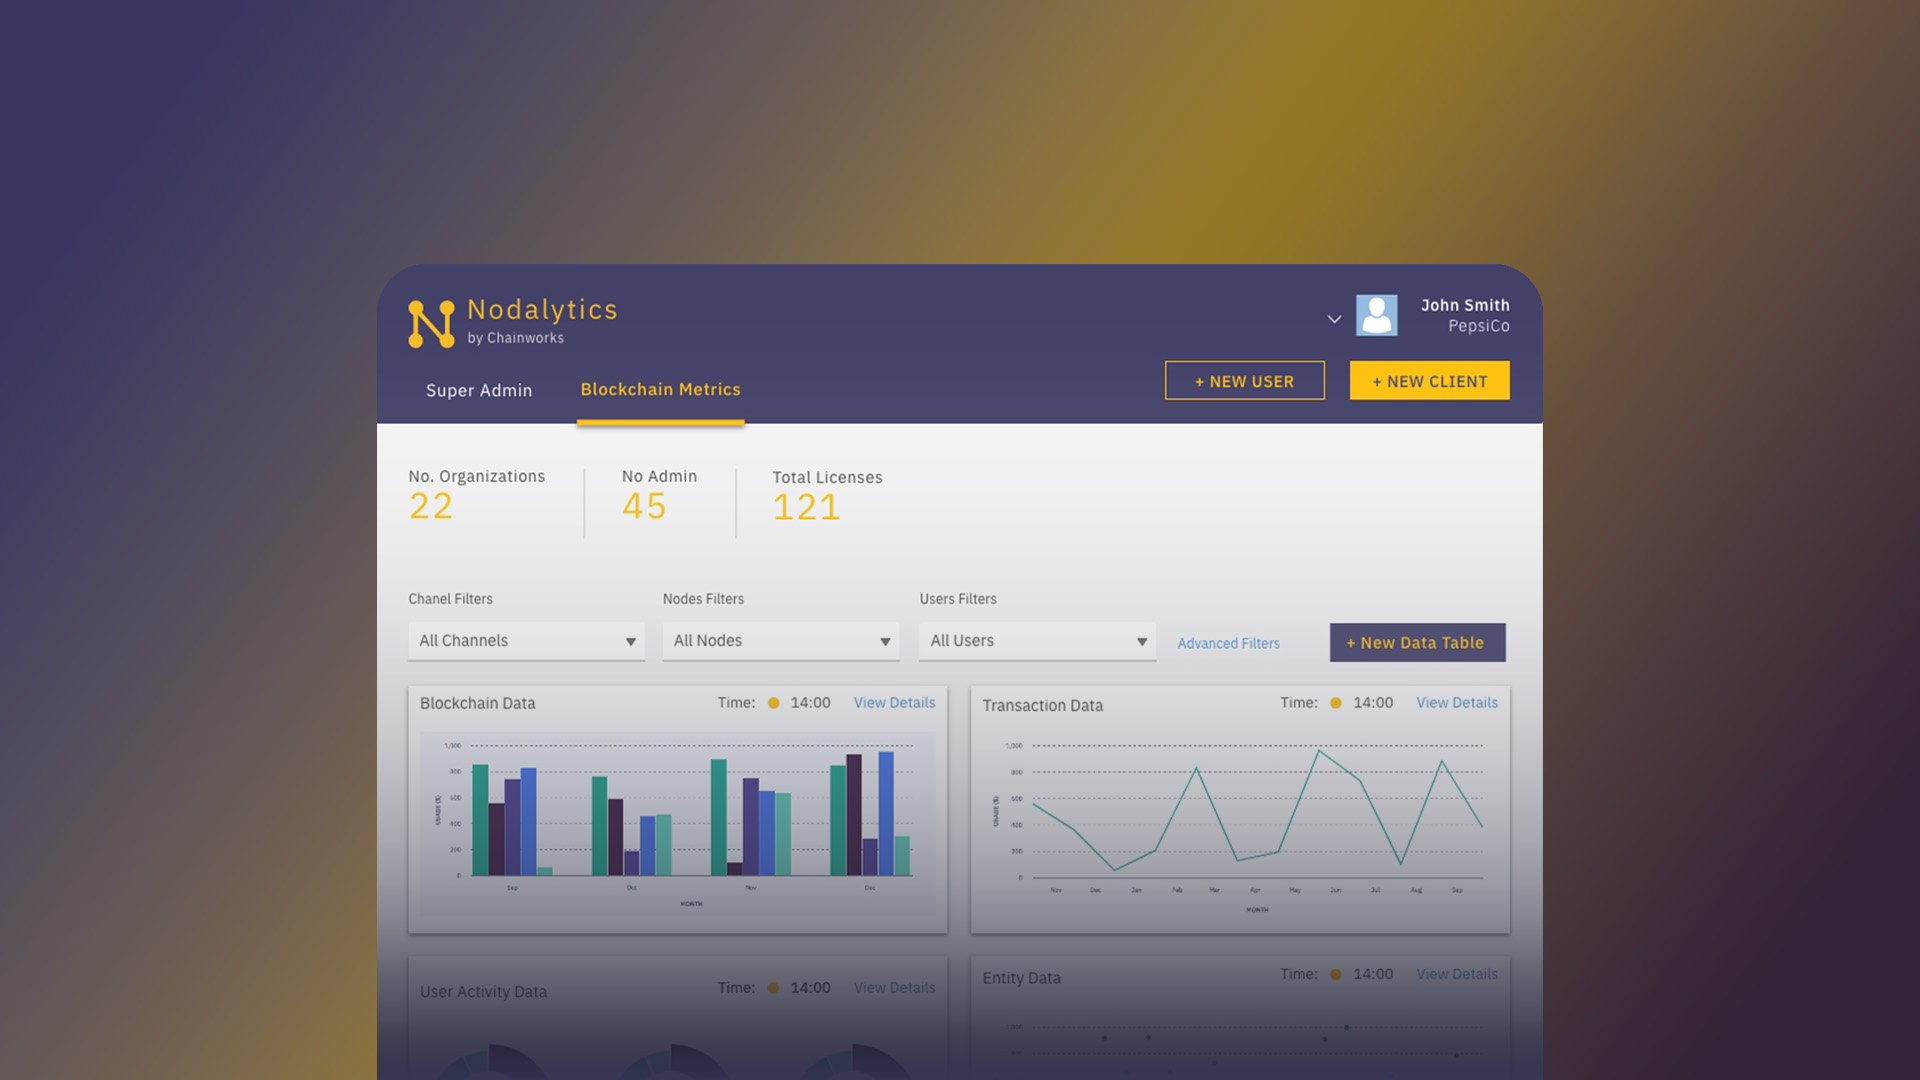Viewport: 1920px width, 1080px height.
Task: Click the + NEW USER button
Action: (x=1245, y=381)
